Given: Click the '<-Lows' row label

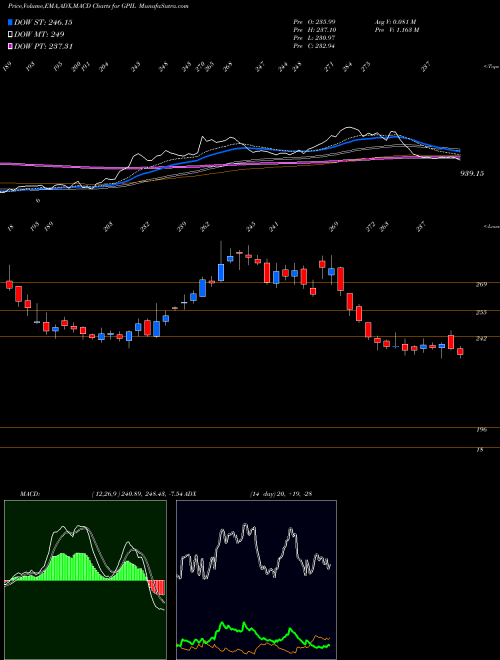Looking at the screenshot, I should click(x=491, y=227).
